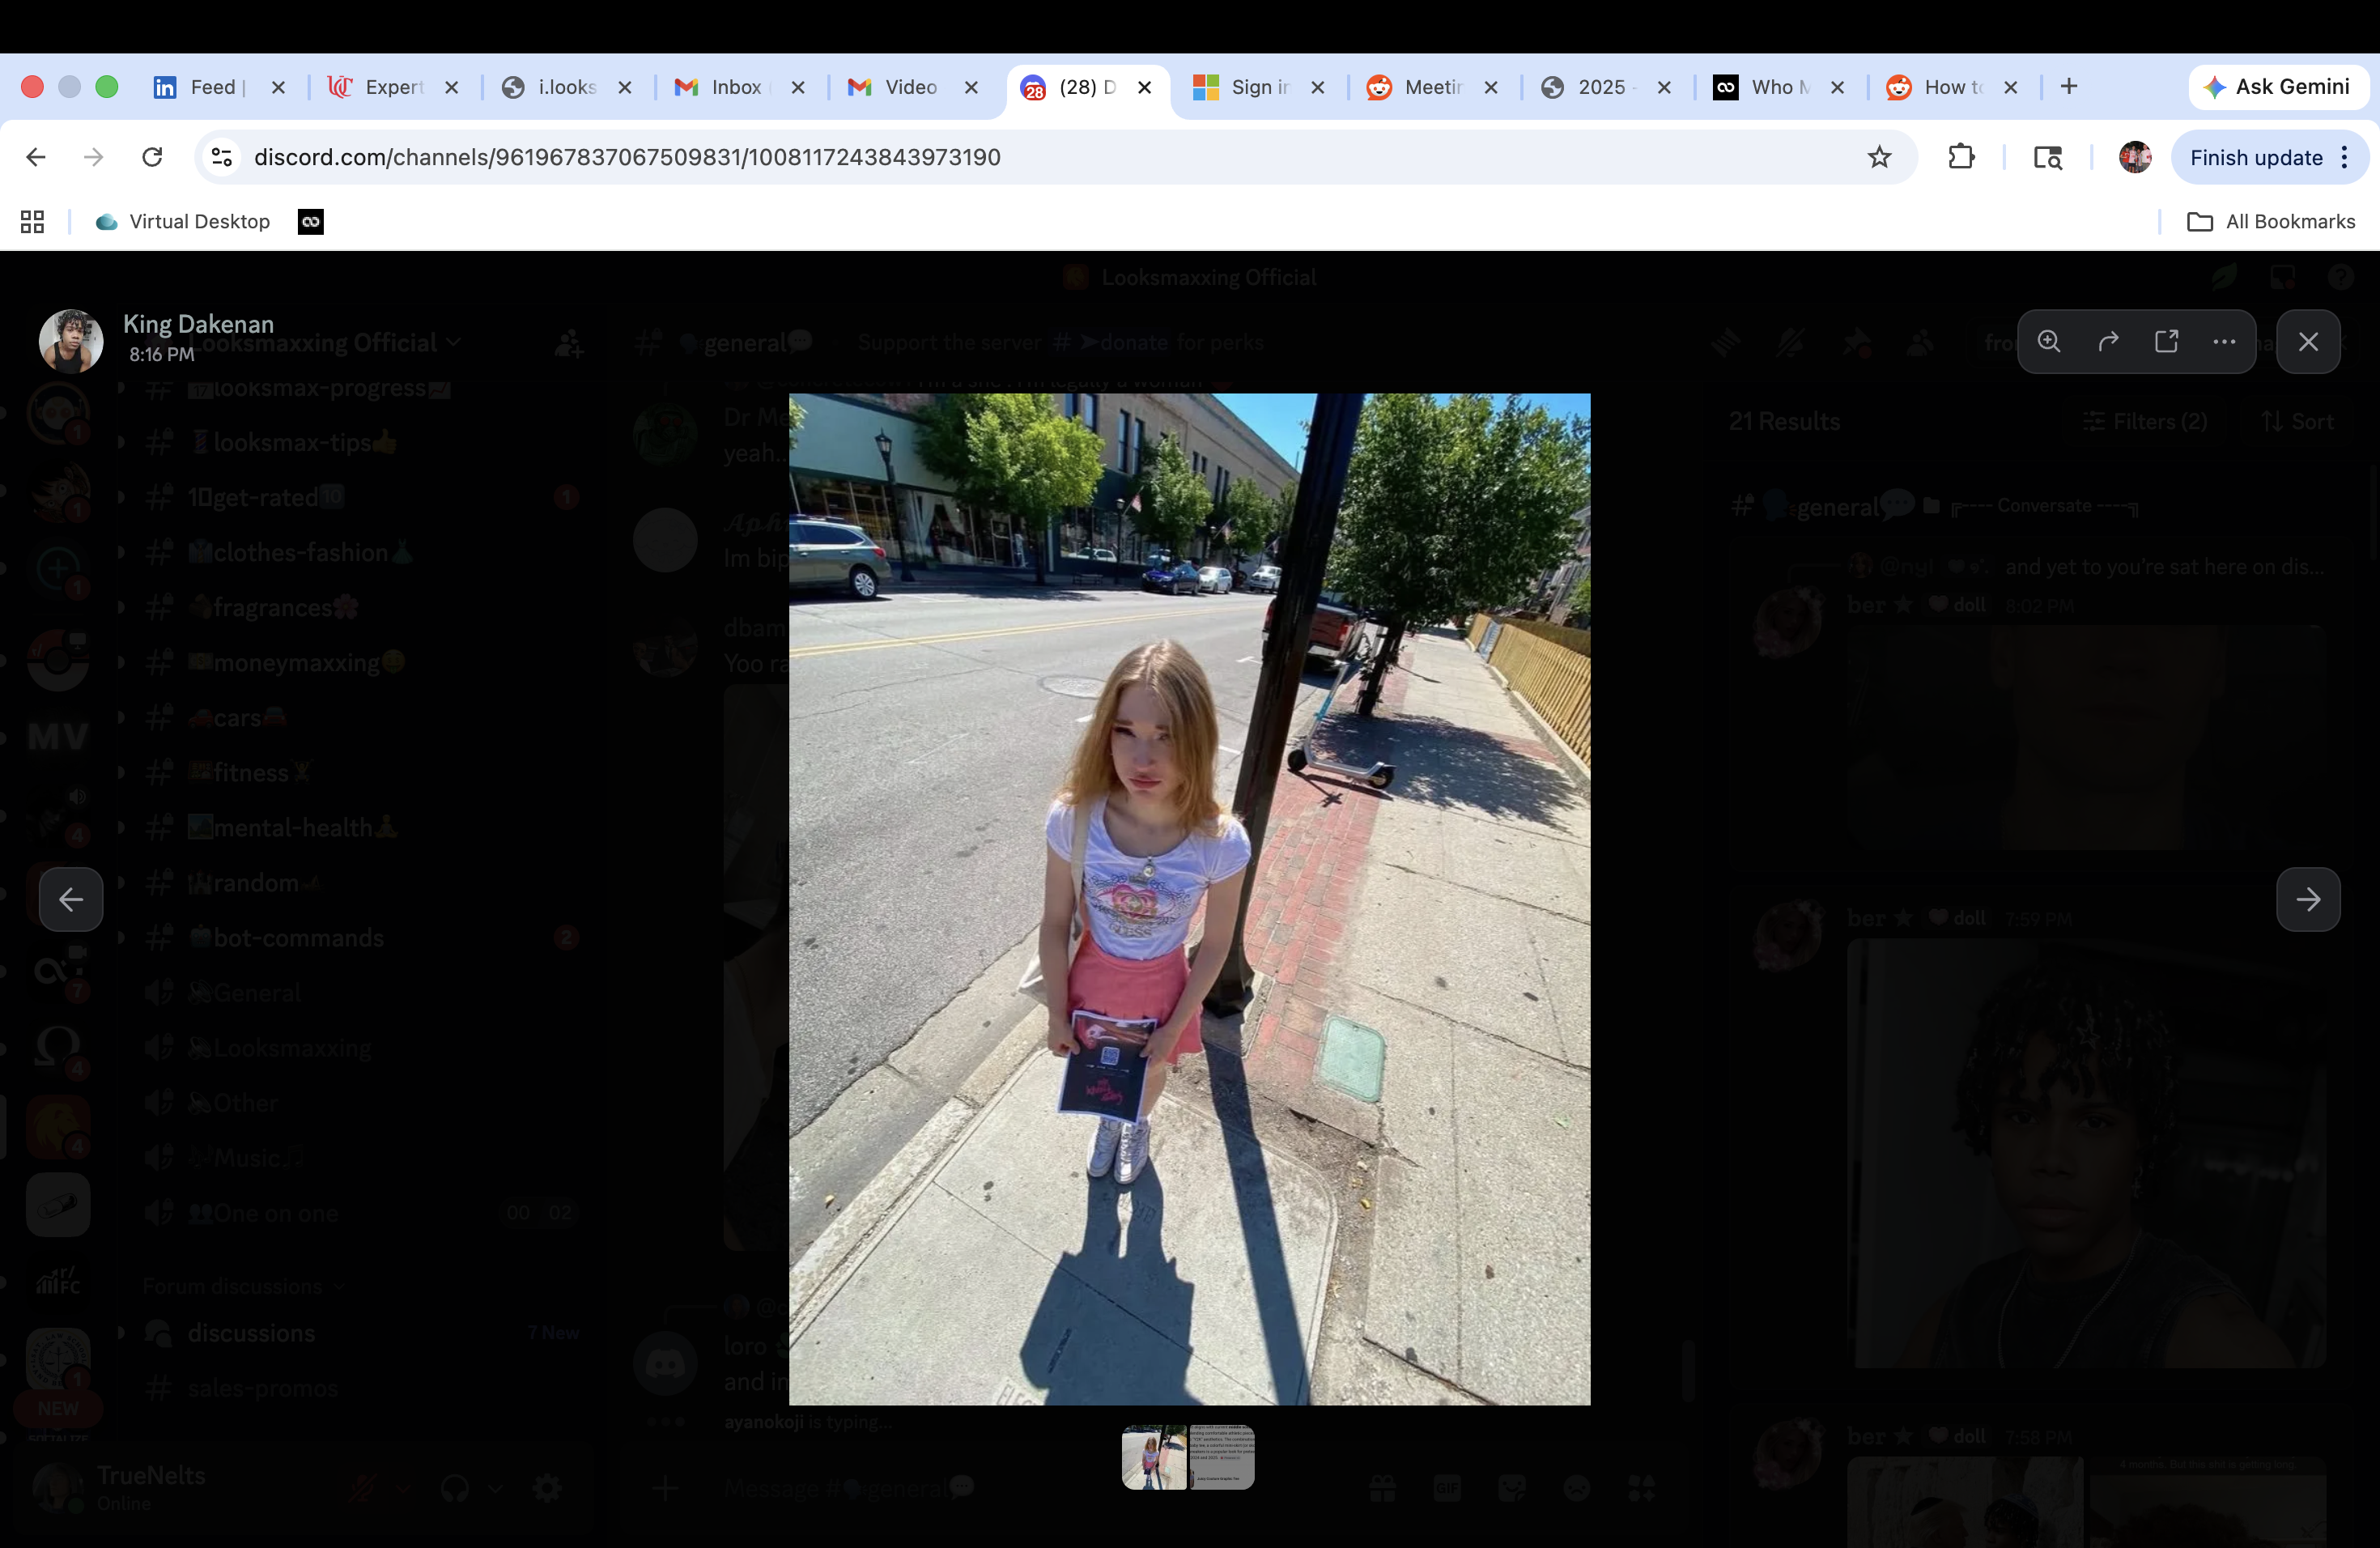
Task: Open more options in the image viewer
Action: click(x=2224, y=342)
